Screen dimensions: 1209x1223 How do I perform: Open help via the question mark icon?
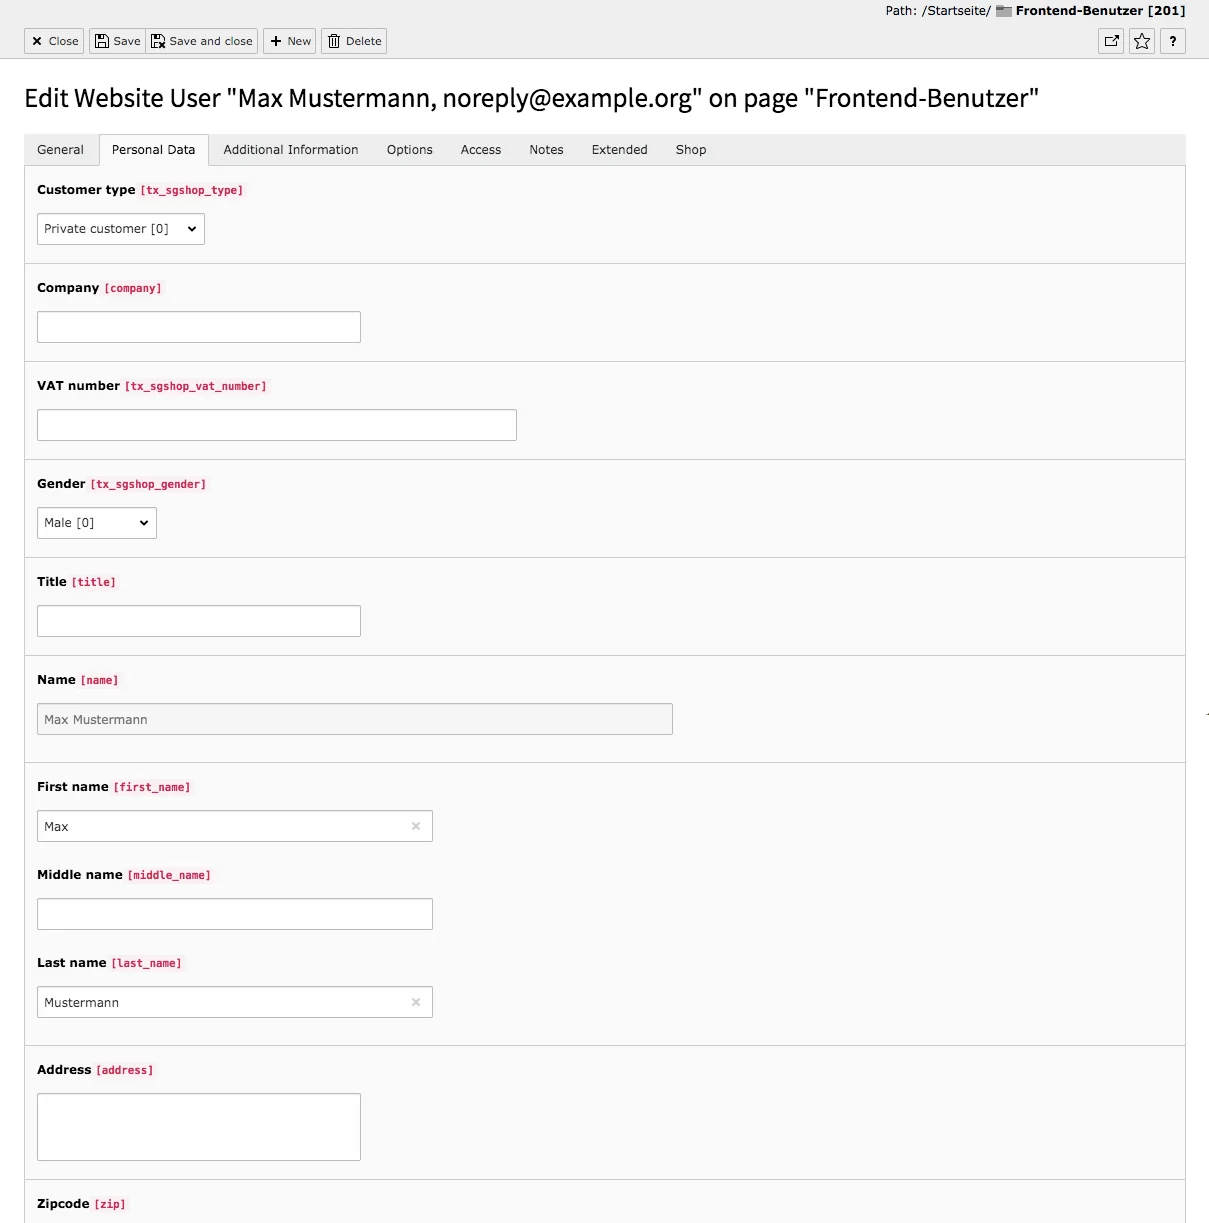tap(1172, 41)
